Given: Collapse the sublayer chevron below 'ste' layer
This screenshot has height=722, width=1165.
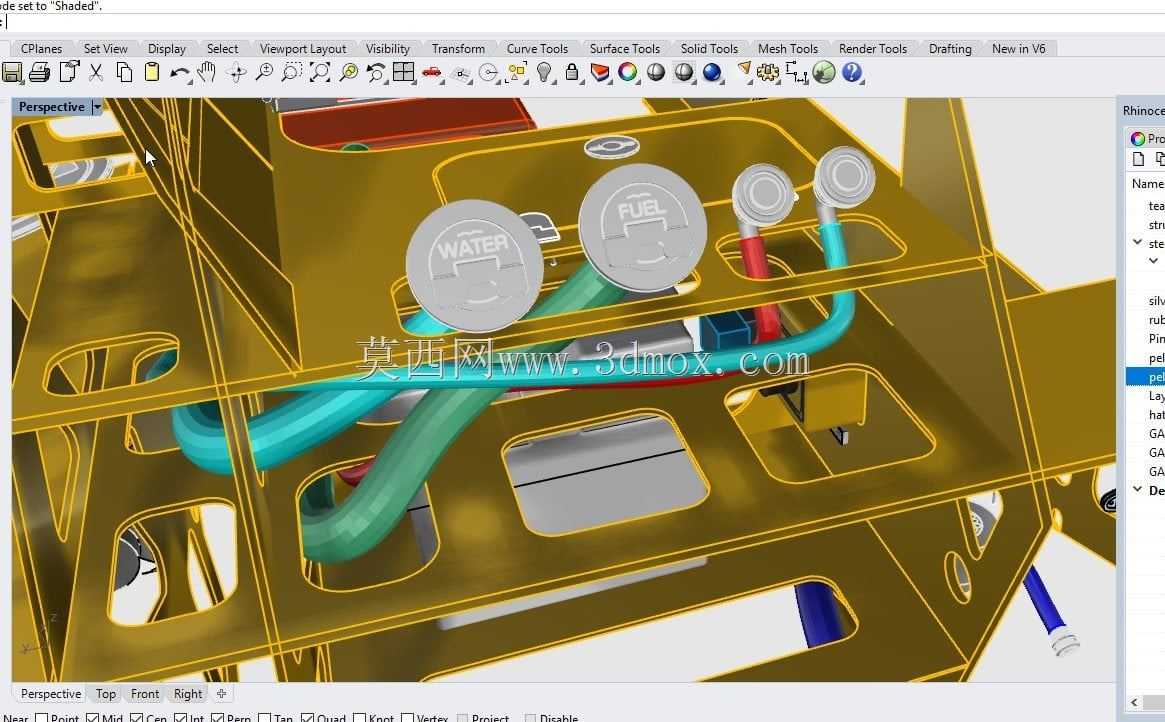Looking at the screenshot, I should 1153,261.
